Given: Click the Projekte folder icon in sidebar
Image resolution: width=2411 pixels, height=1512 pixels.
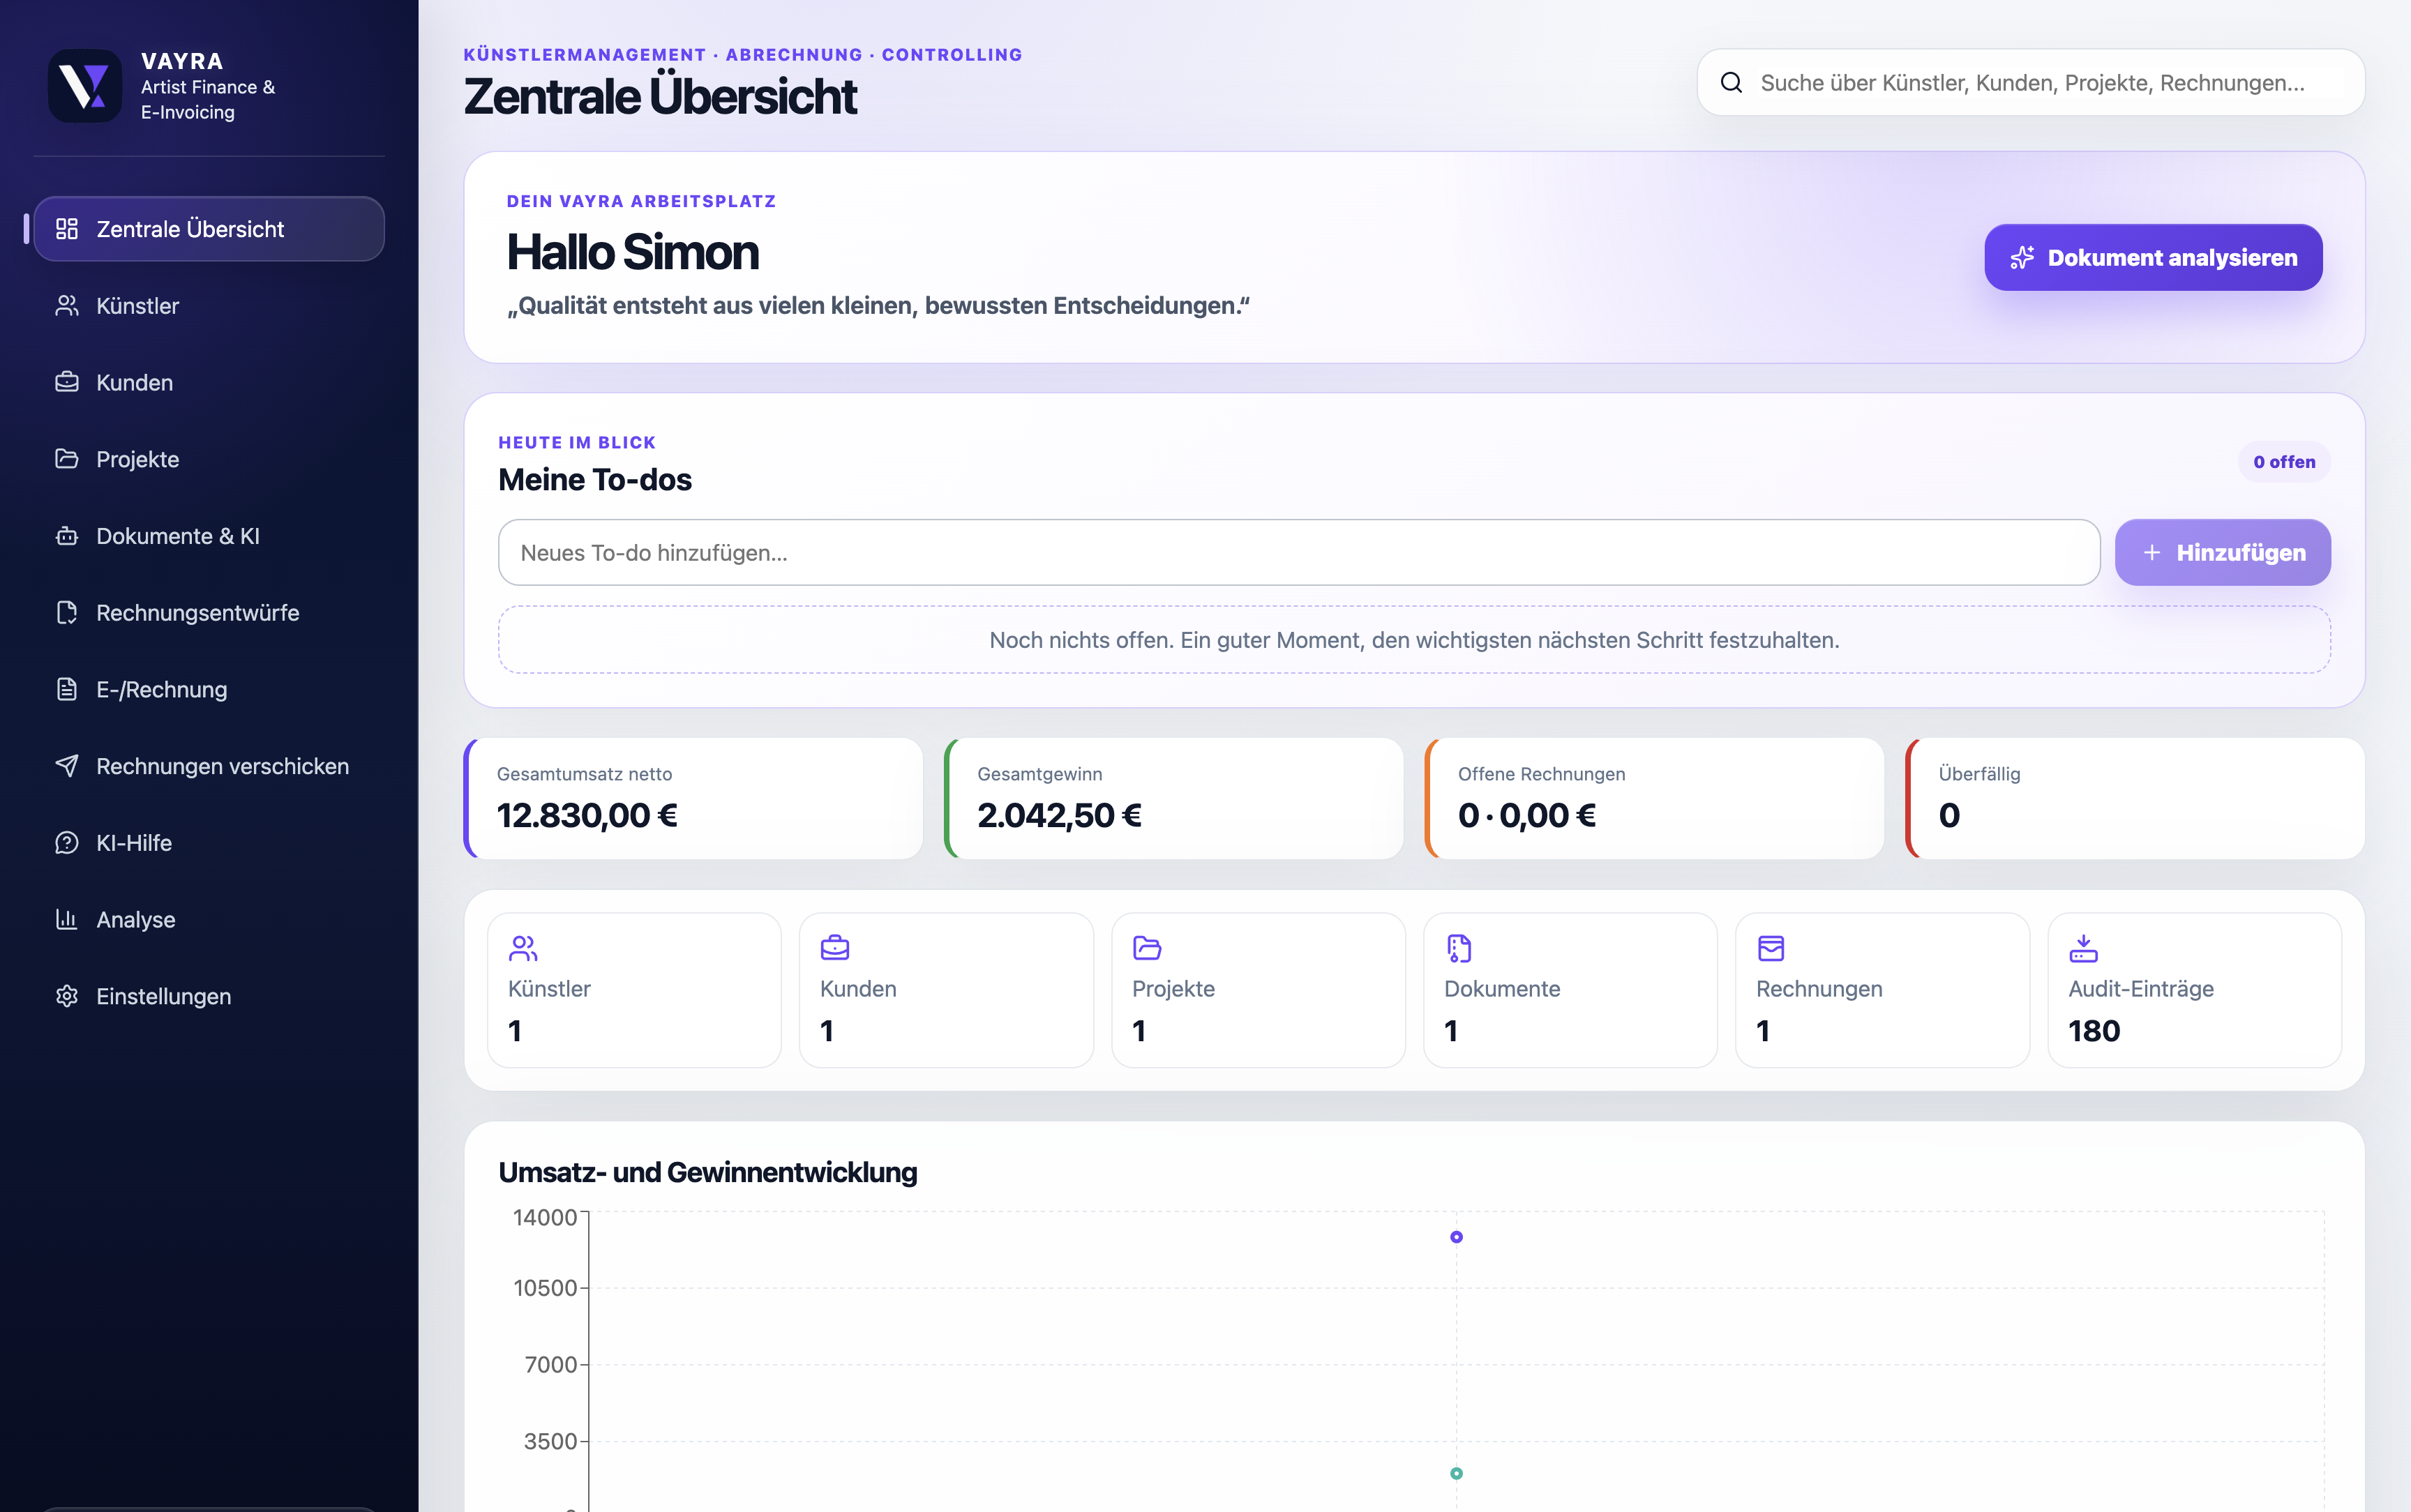Looking at the screenshot, I should coord(67,459).
